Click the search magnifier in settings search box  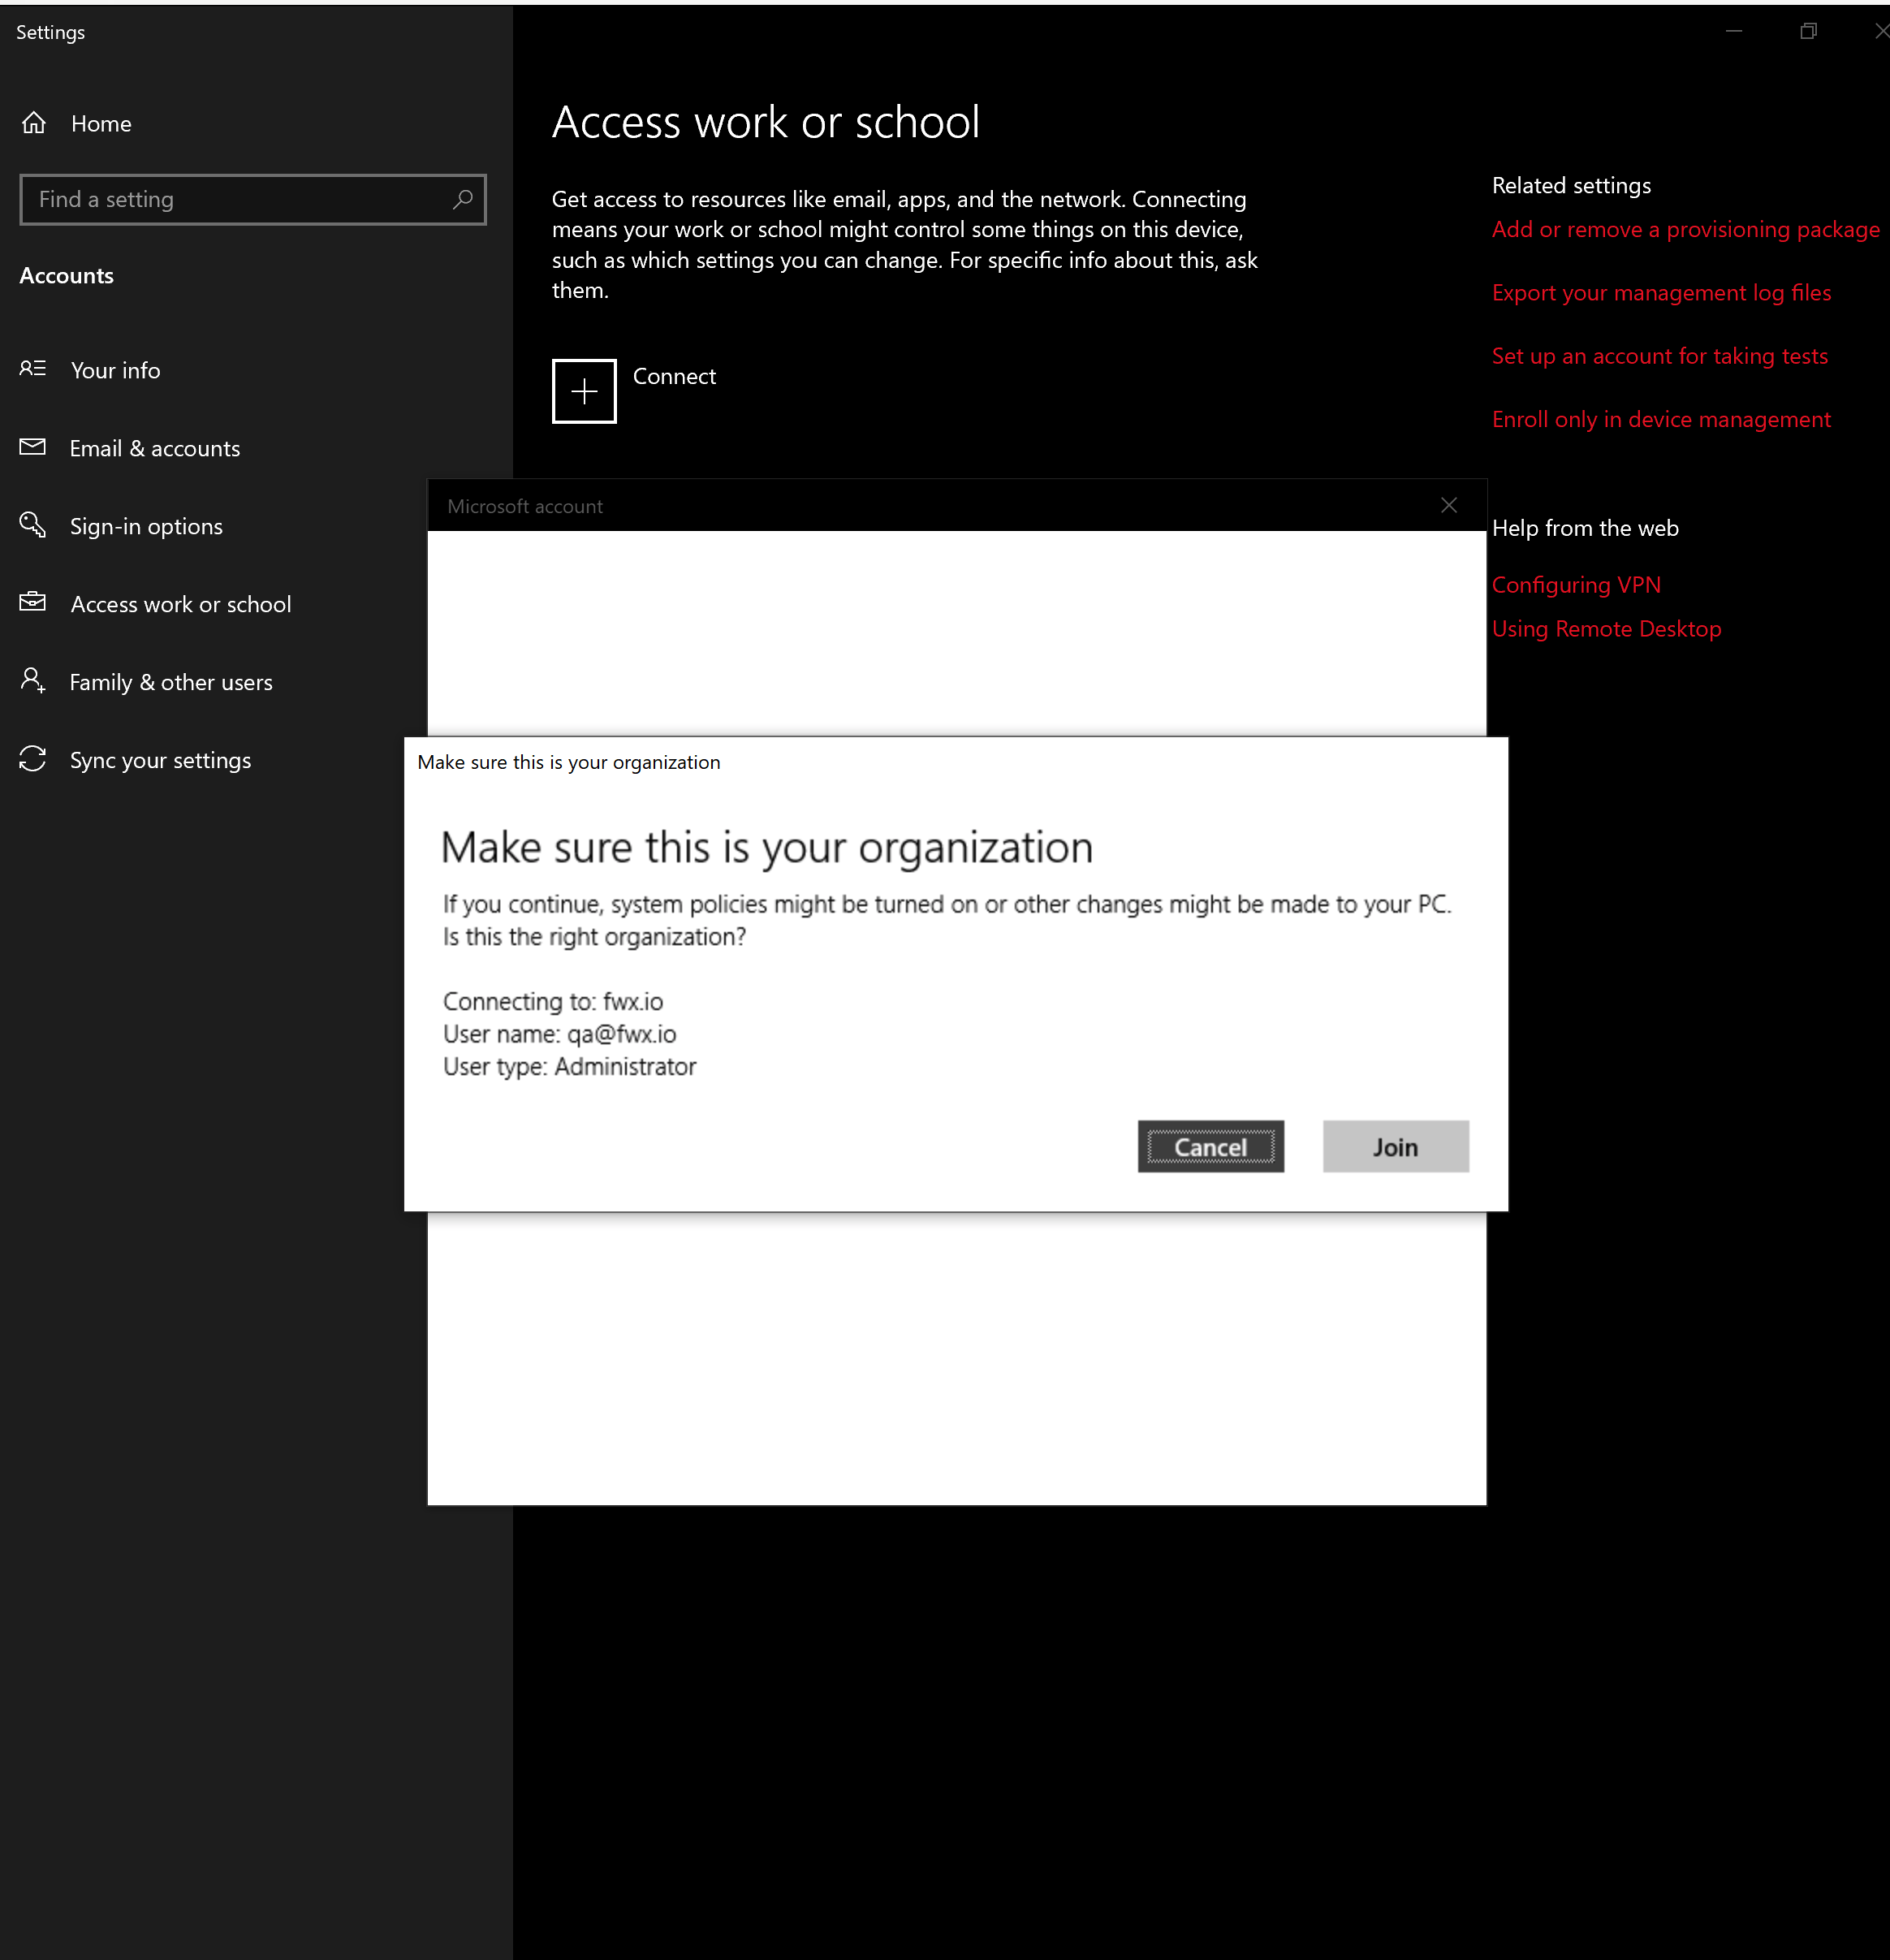coord(462,200)
